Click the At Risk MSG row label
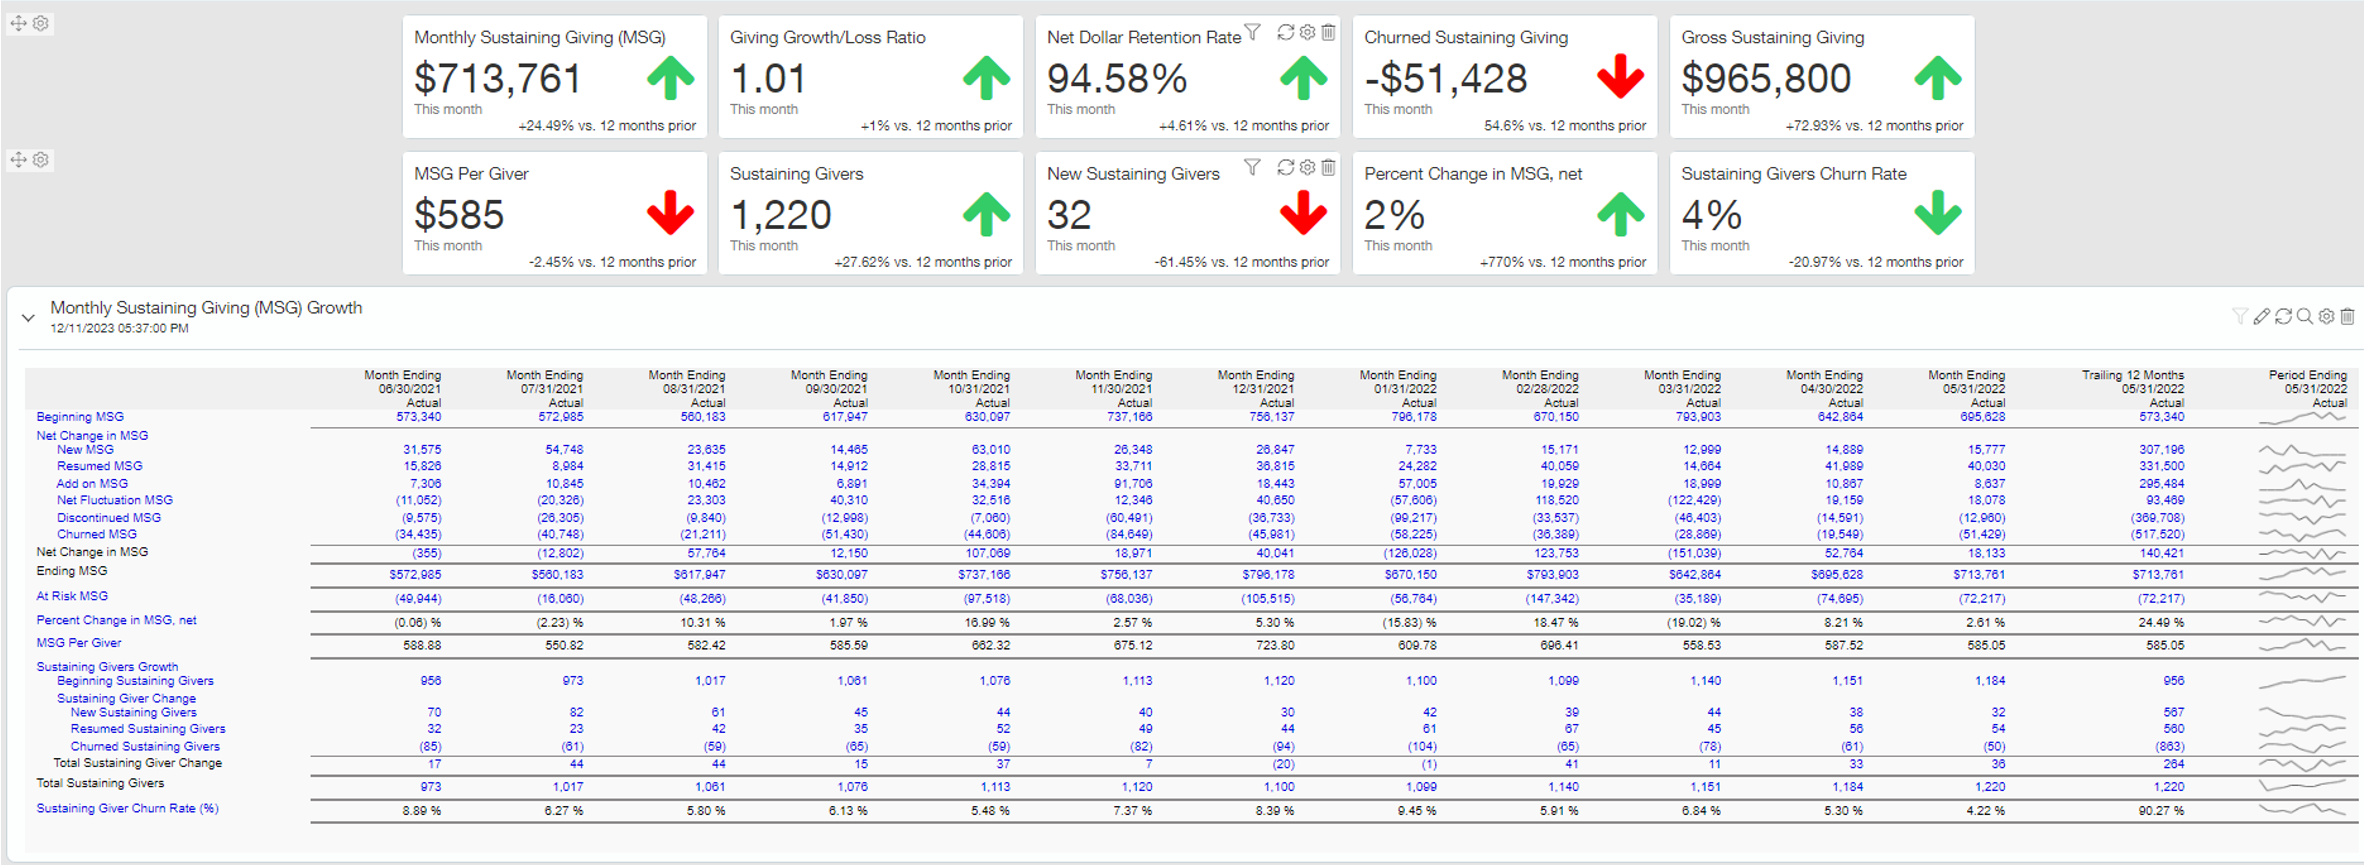Screen dimensions: 2364x865 72,596
